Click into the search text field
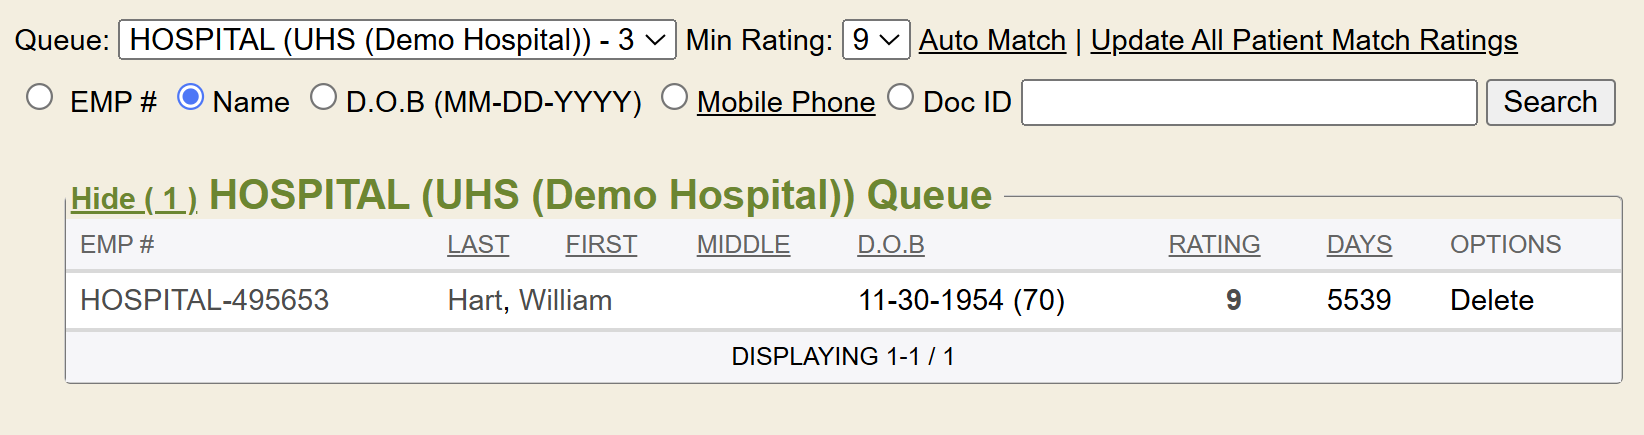Image resolution: width=1644 pixels, height=435 pixels. tap(1248, 102)
